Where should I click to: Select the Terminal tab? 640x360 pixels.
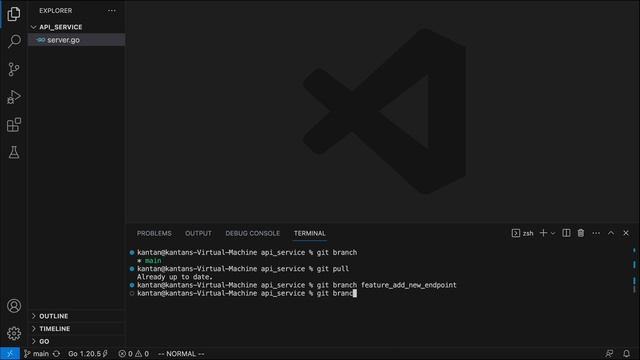(310, 233)
